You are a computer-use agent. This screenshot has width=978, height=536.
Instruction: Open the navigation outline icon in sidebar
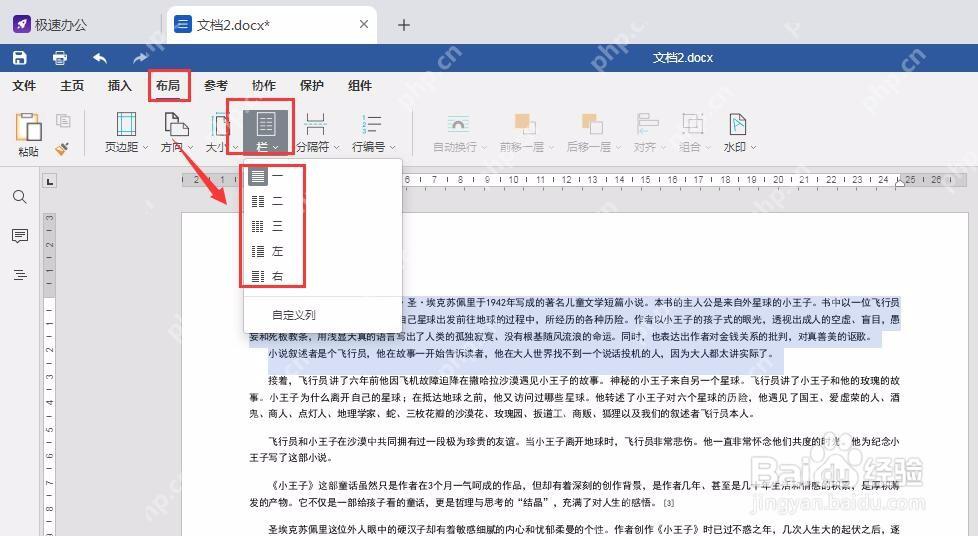(x=20, y=275)
